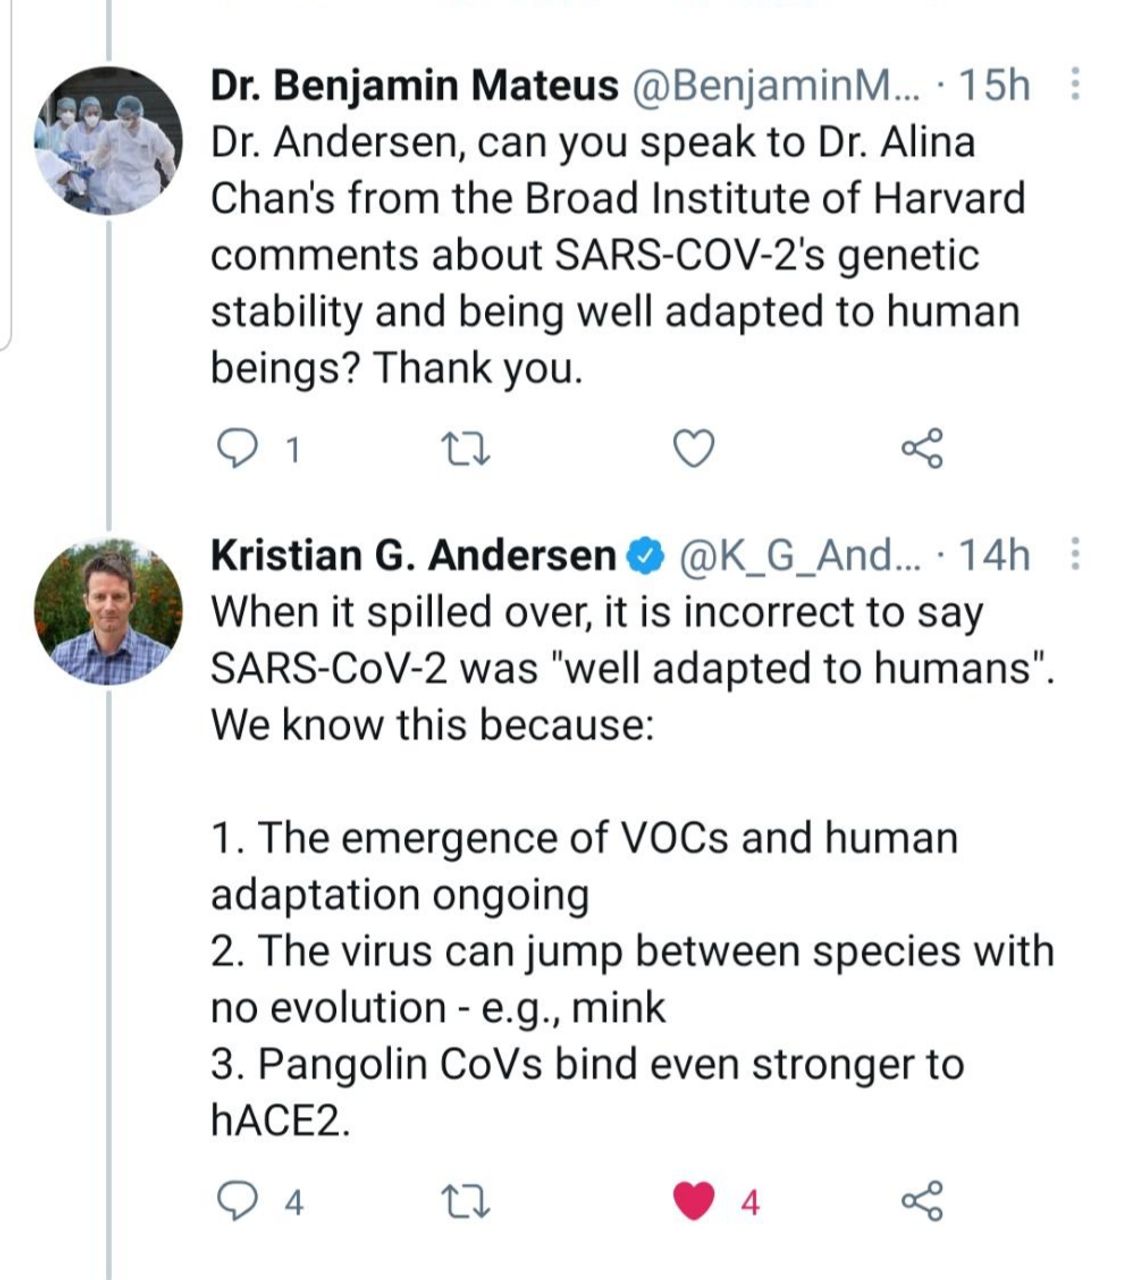This screenshot has height=1280, width=1128.
Task: Open Kristian G. Andersen's profile picture
Action: coord(108,611)
